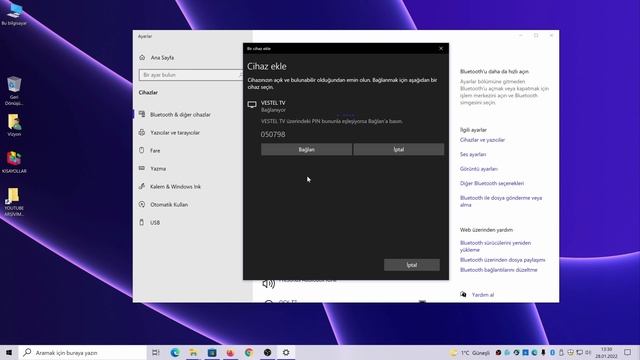640x360 pixels.
Task: Open USB settings section
Action: (x=155, y=222)
